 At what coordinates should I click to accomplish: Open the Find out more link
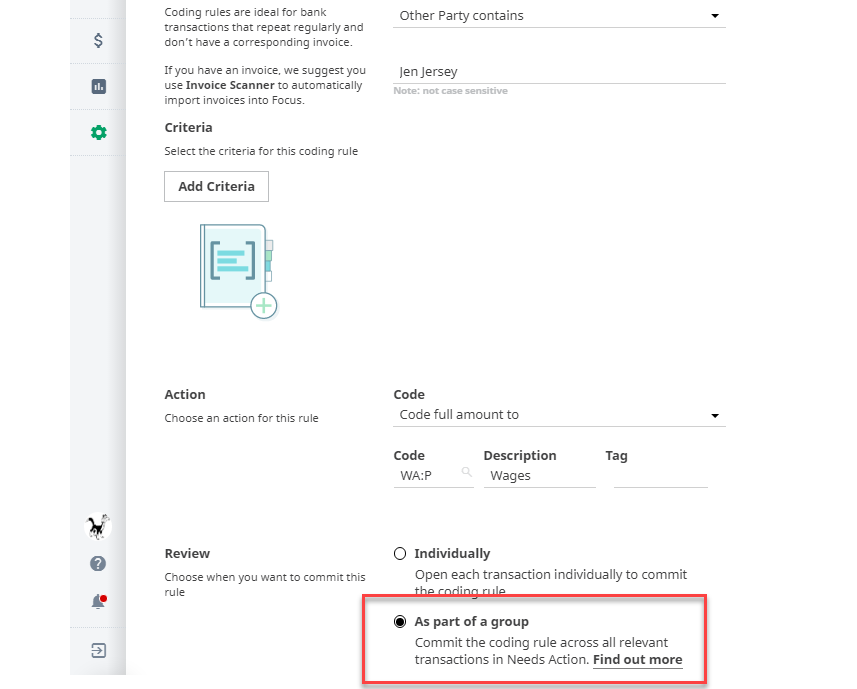pyautogui.click(x=637, y=659)
